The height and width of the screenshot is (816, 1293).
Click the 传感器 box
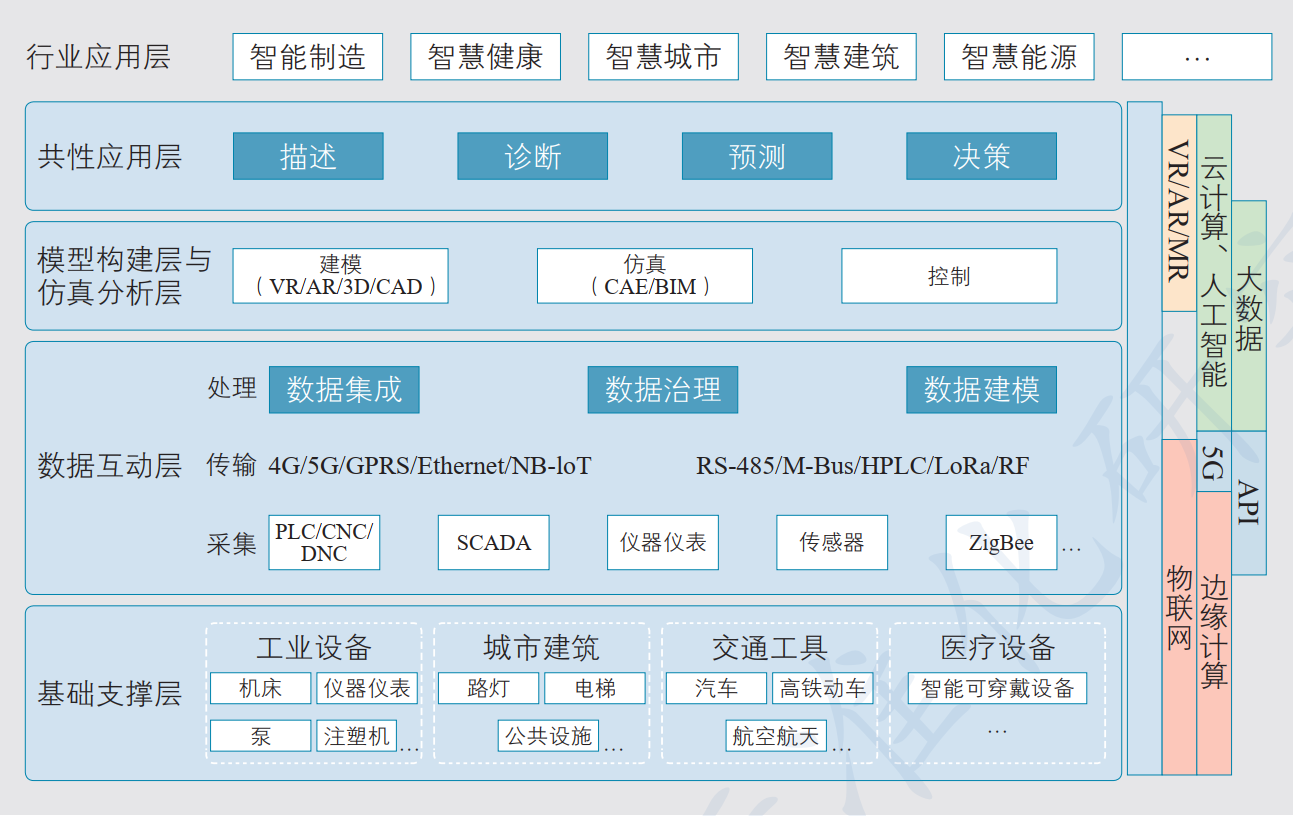pyautogui.click(x=832, y=543)
